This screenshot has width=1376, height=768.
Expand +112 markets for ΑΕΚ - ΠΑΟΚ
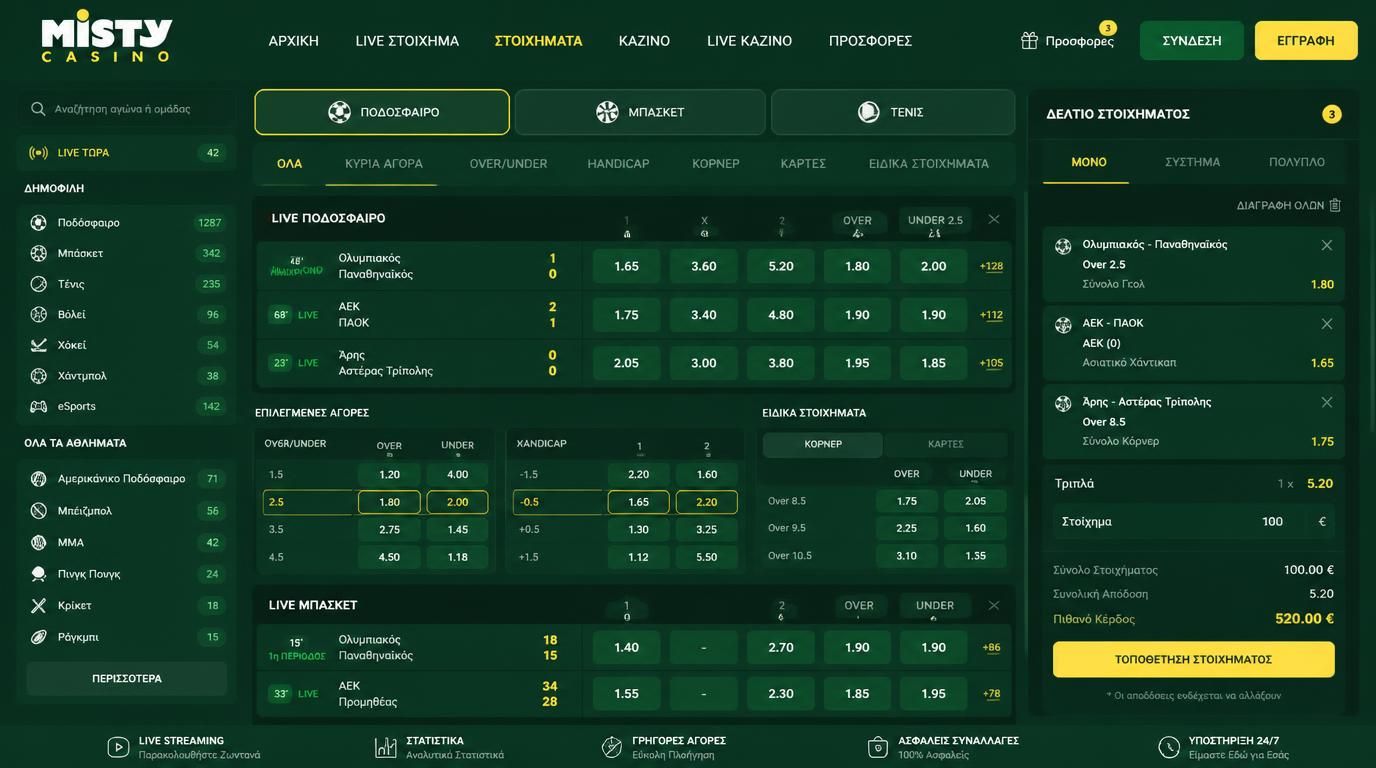(x=991, y=315)
